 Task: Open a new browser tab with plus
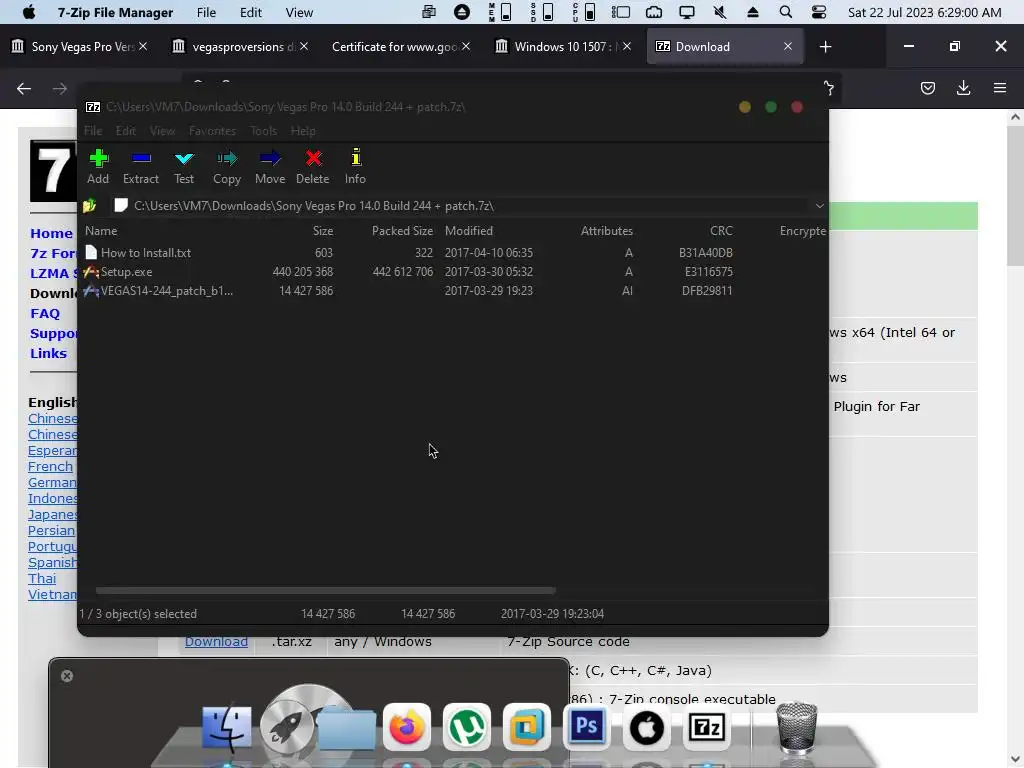tap(825, 46)
